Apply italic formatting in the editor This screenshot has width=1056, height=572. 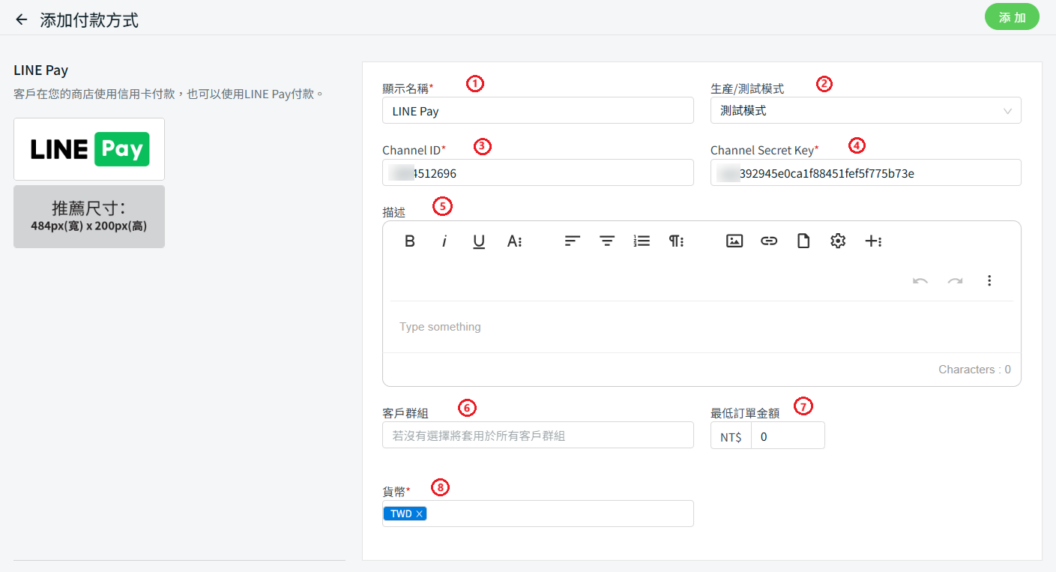click(x=444, y=241)
